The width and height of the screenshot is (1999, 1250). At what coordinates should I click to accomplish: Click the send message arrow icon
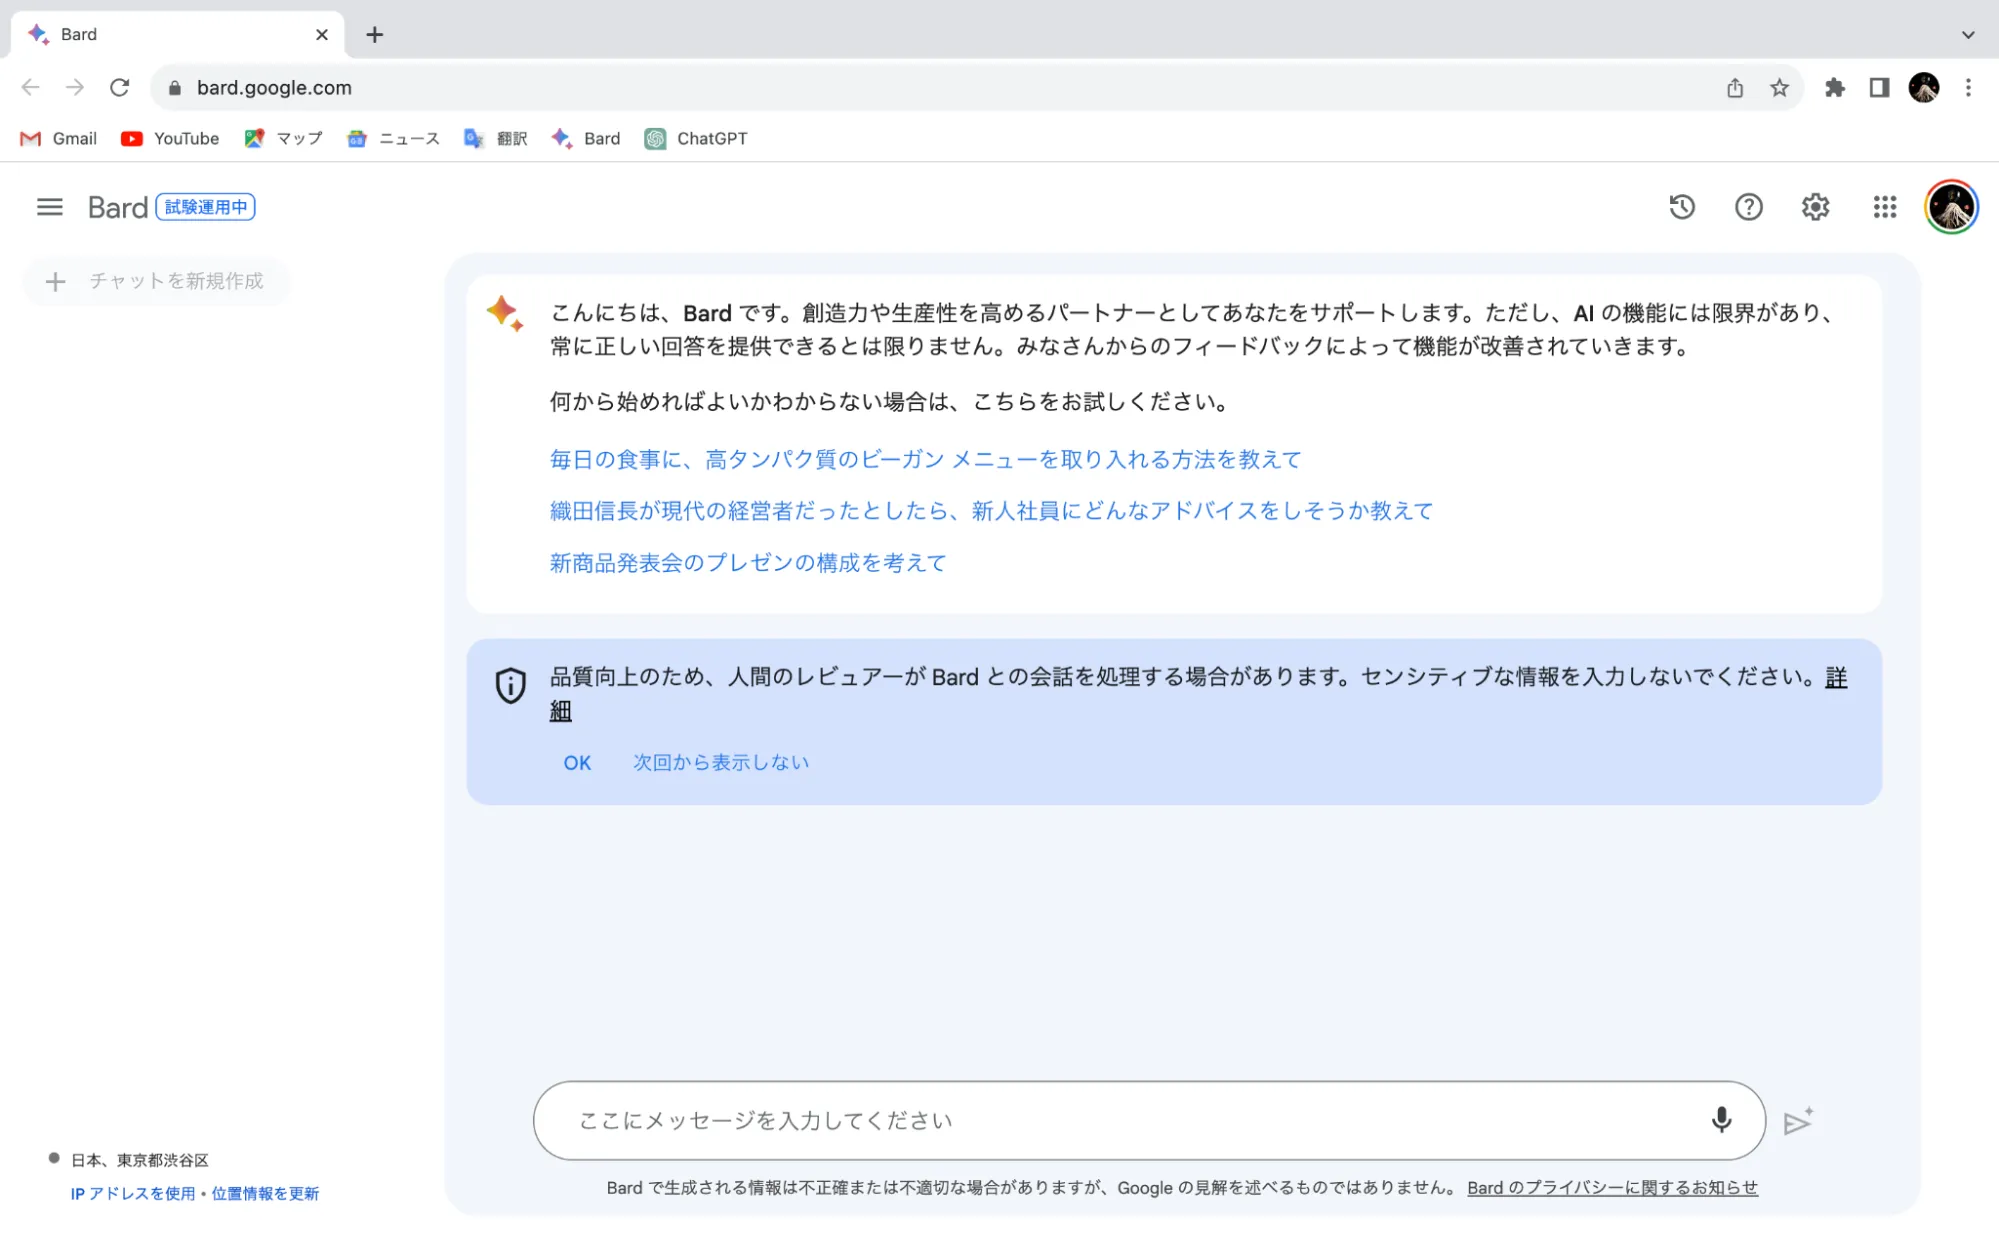[x=1798, y=1121]
